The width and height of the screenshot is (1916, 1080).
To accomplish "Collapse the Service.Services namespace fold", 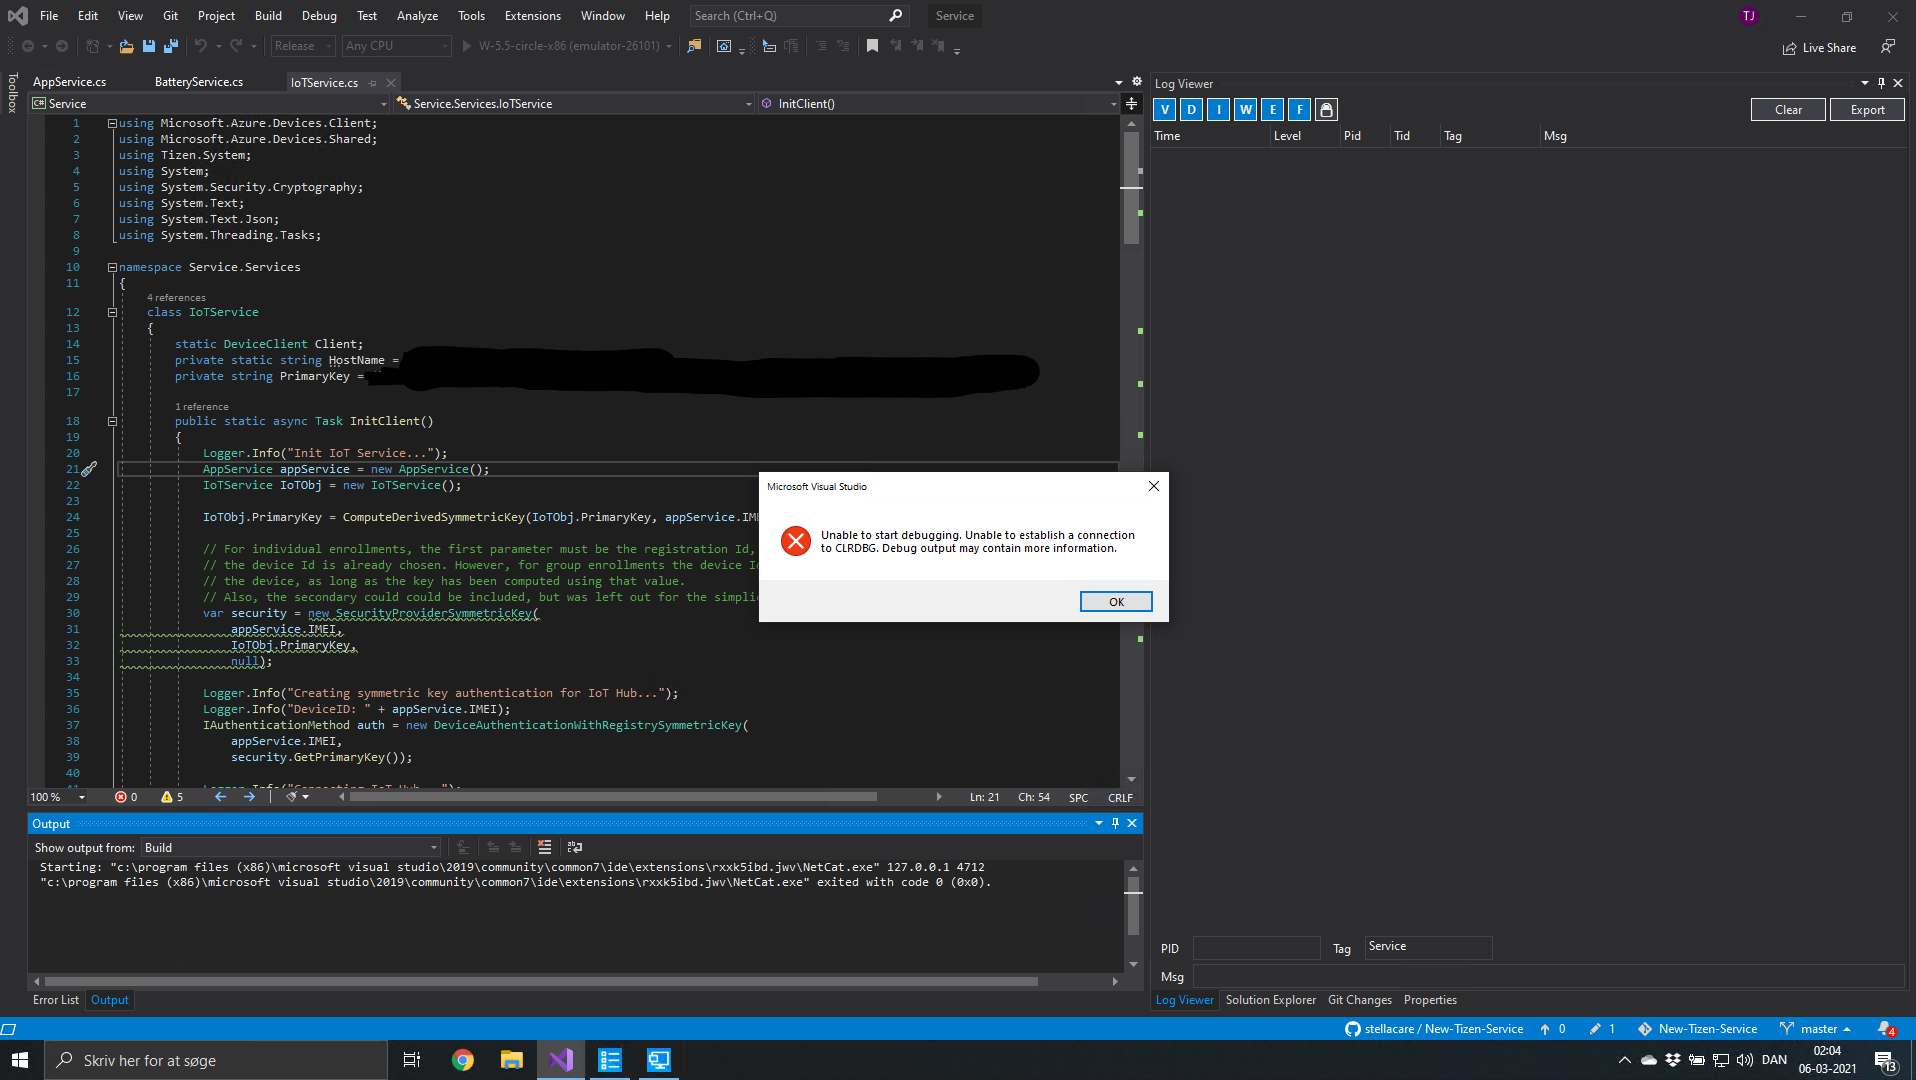I will [112, 267].
